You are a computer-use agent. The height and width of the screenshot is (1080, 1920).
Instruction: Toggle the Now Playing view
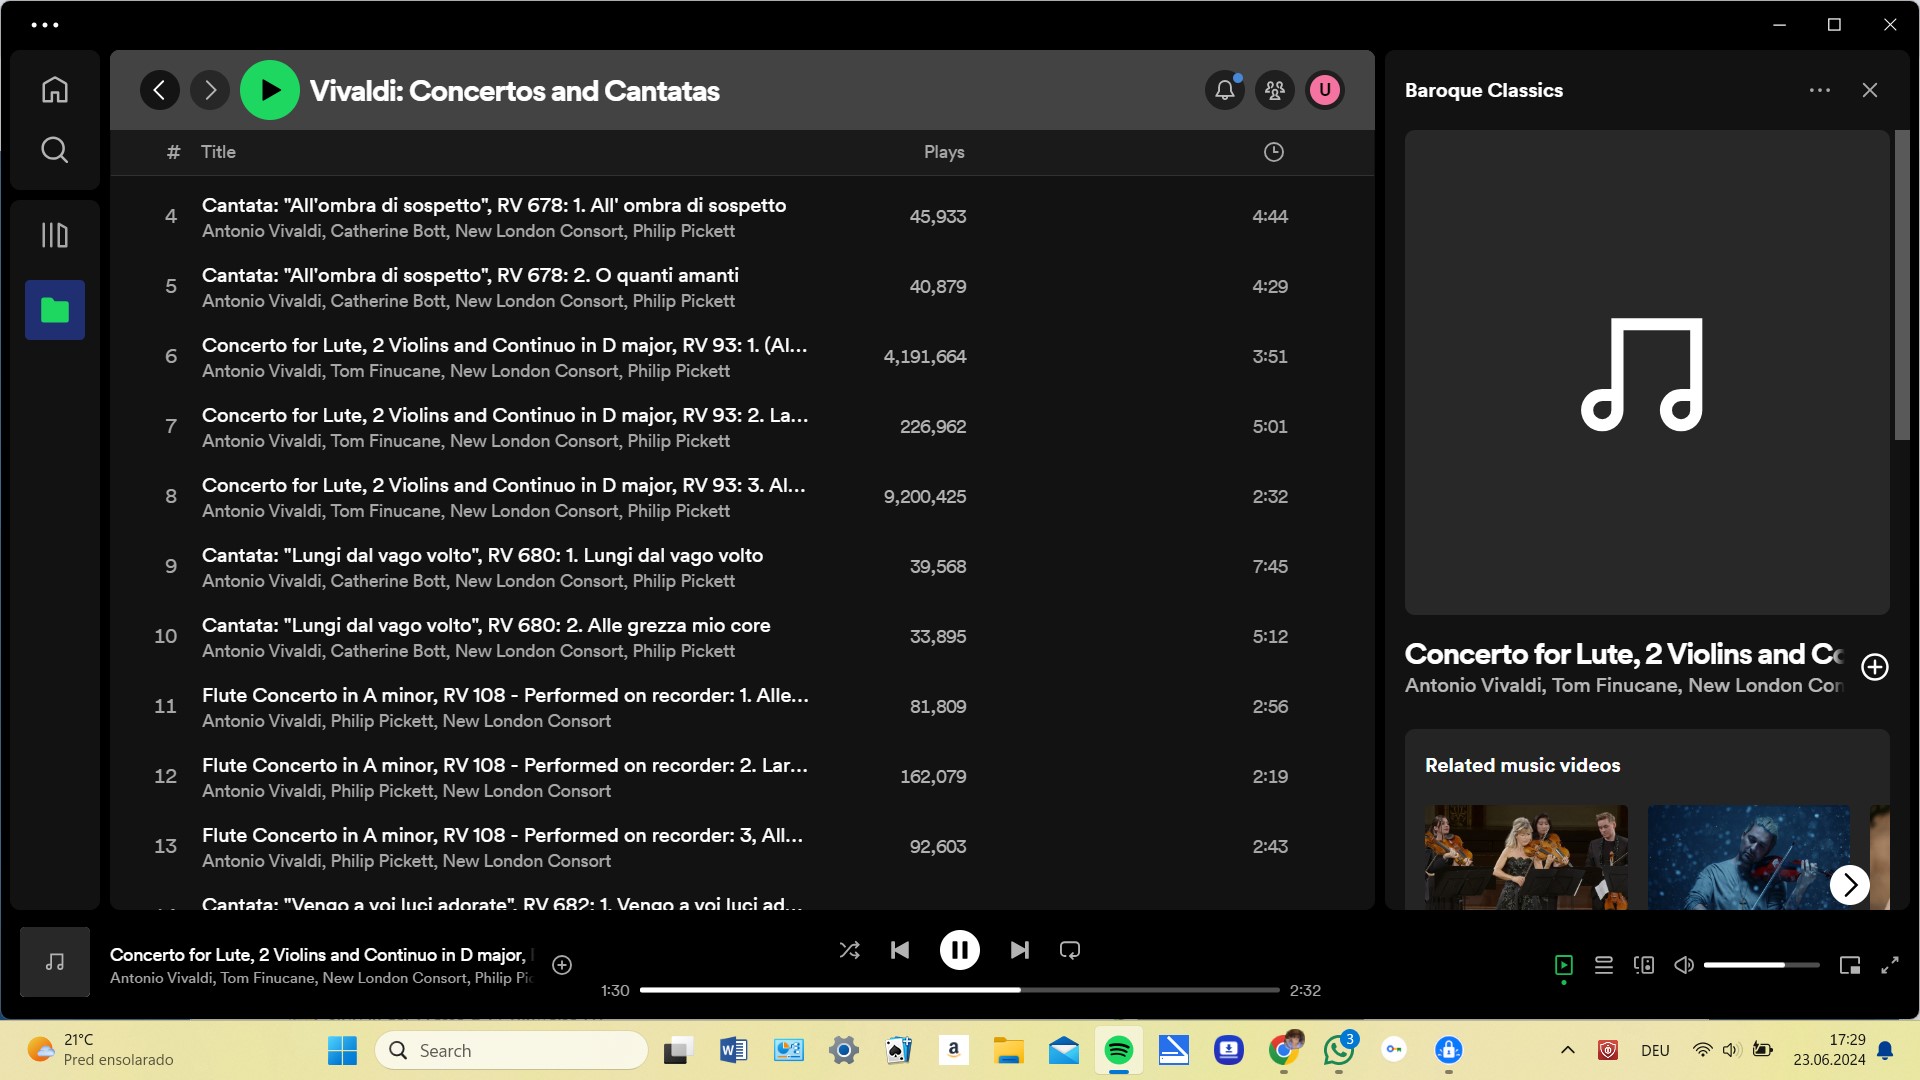click(x=1564, y=965)
